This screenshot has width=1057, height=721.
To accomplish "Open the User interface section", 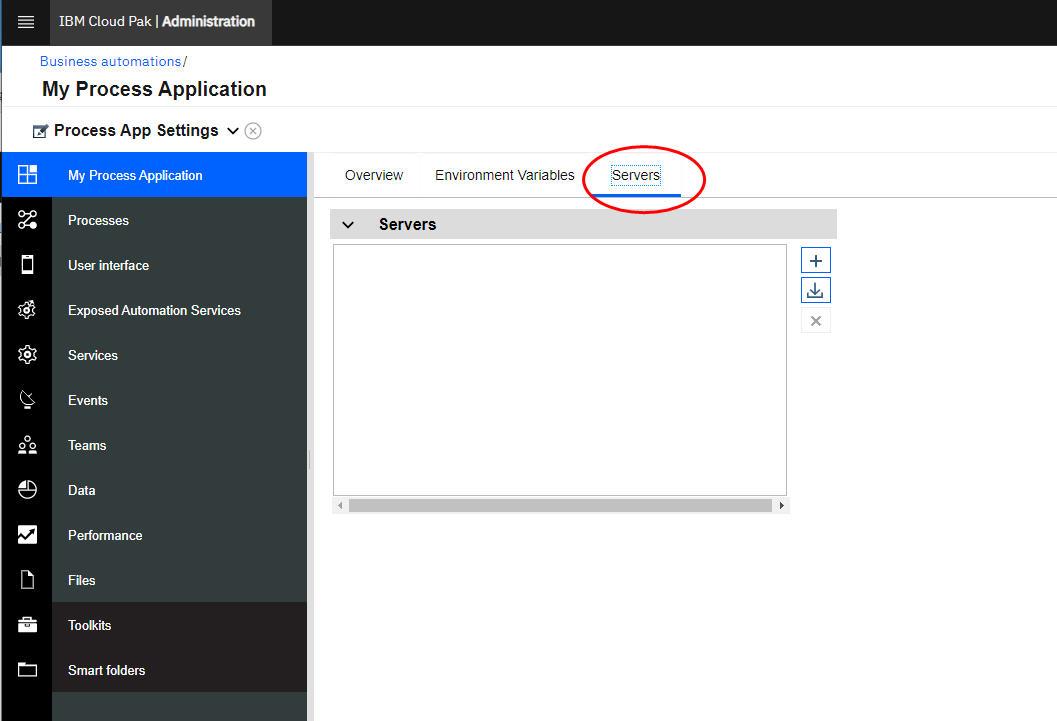I will pyautogui.click(x=108, y=265).
